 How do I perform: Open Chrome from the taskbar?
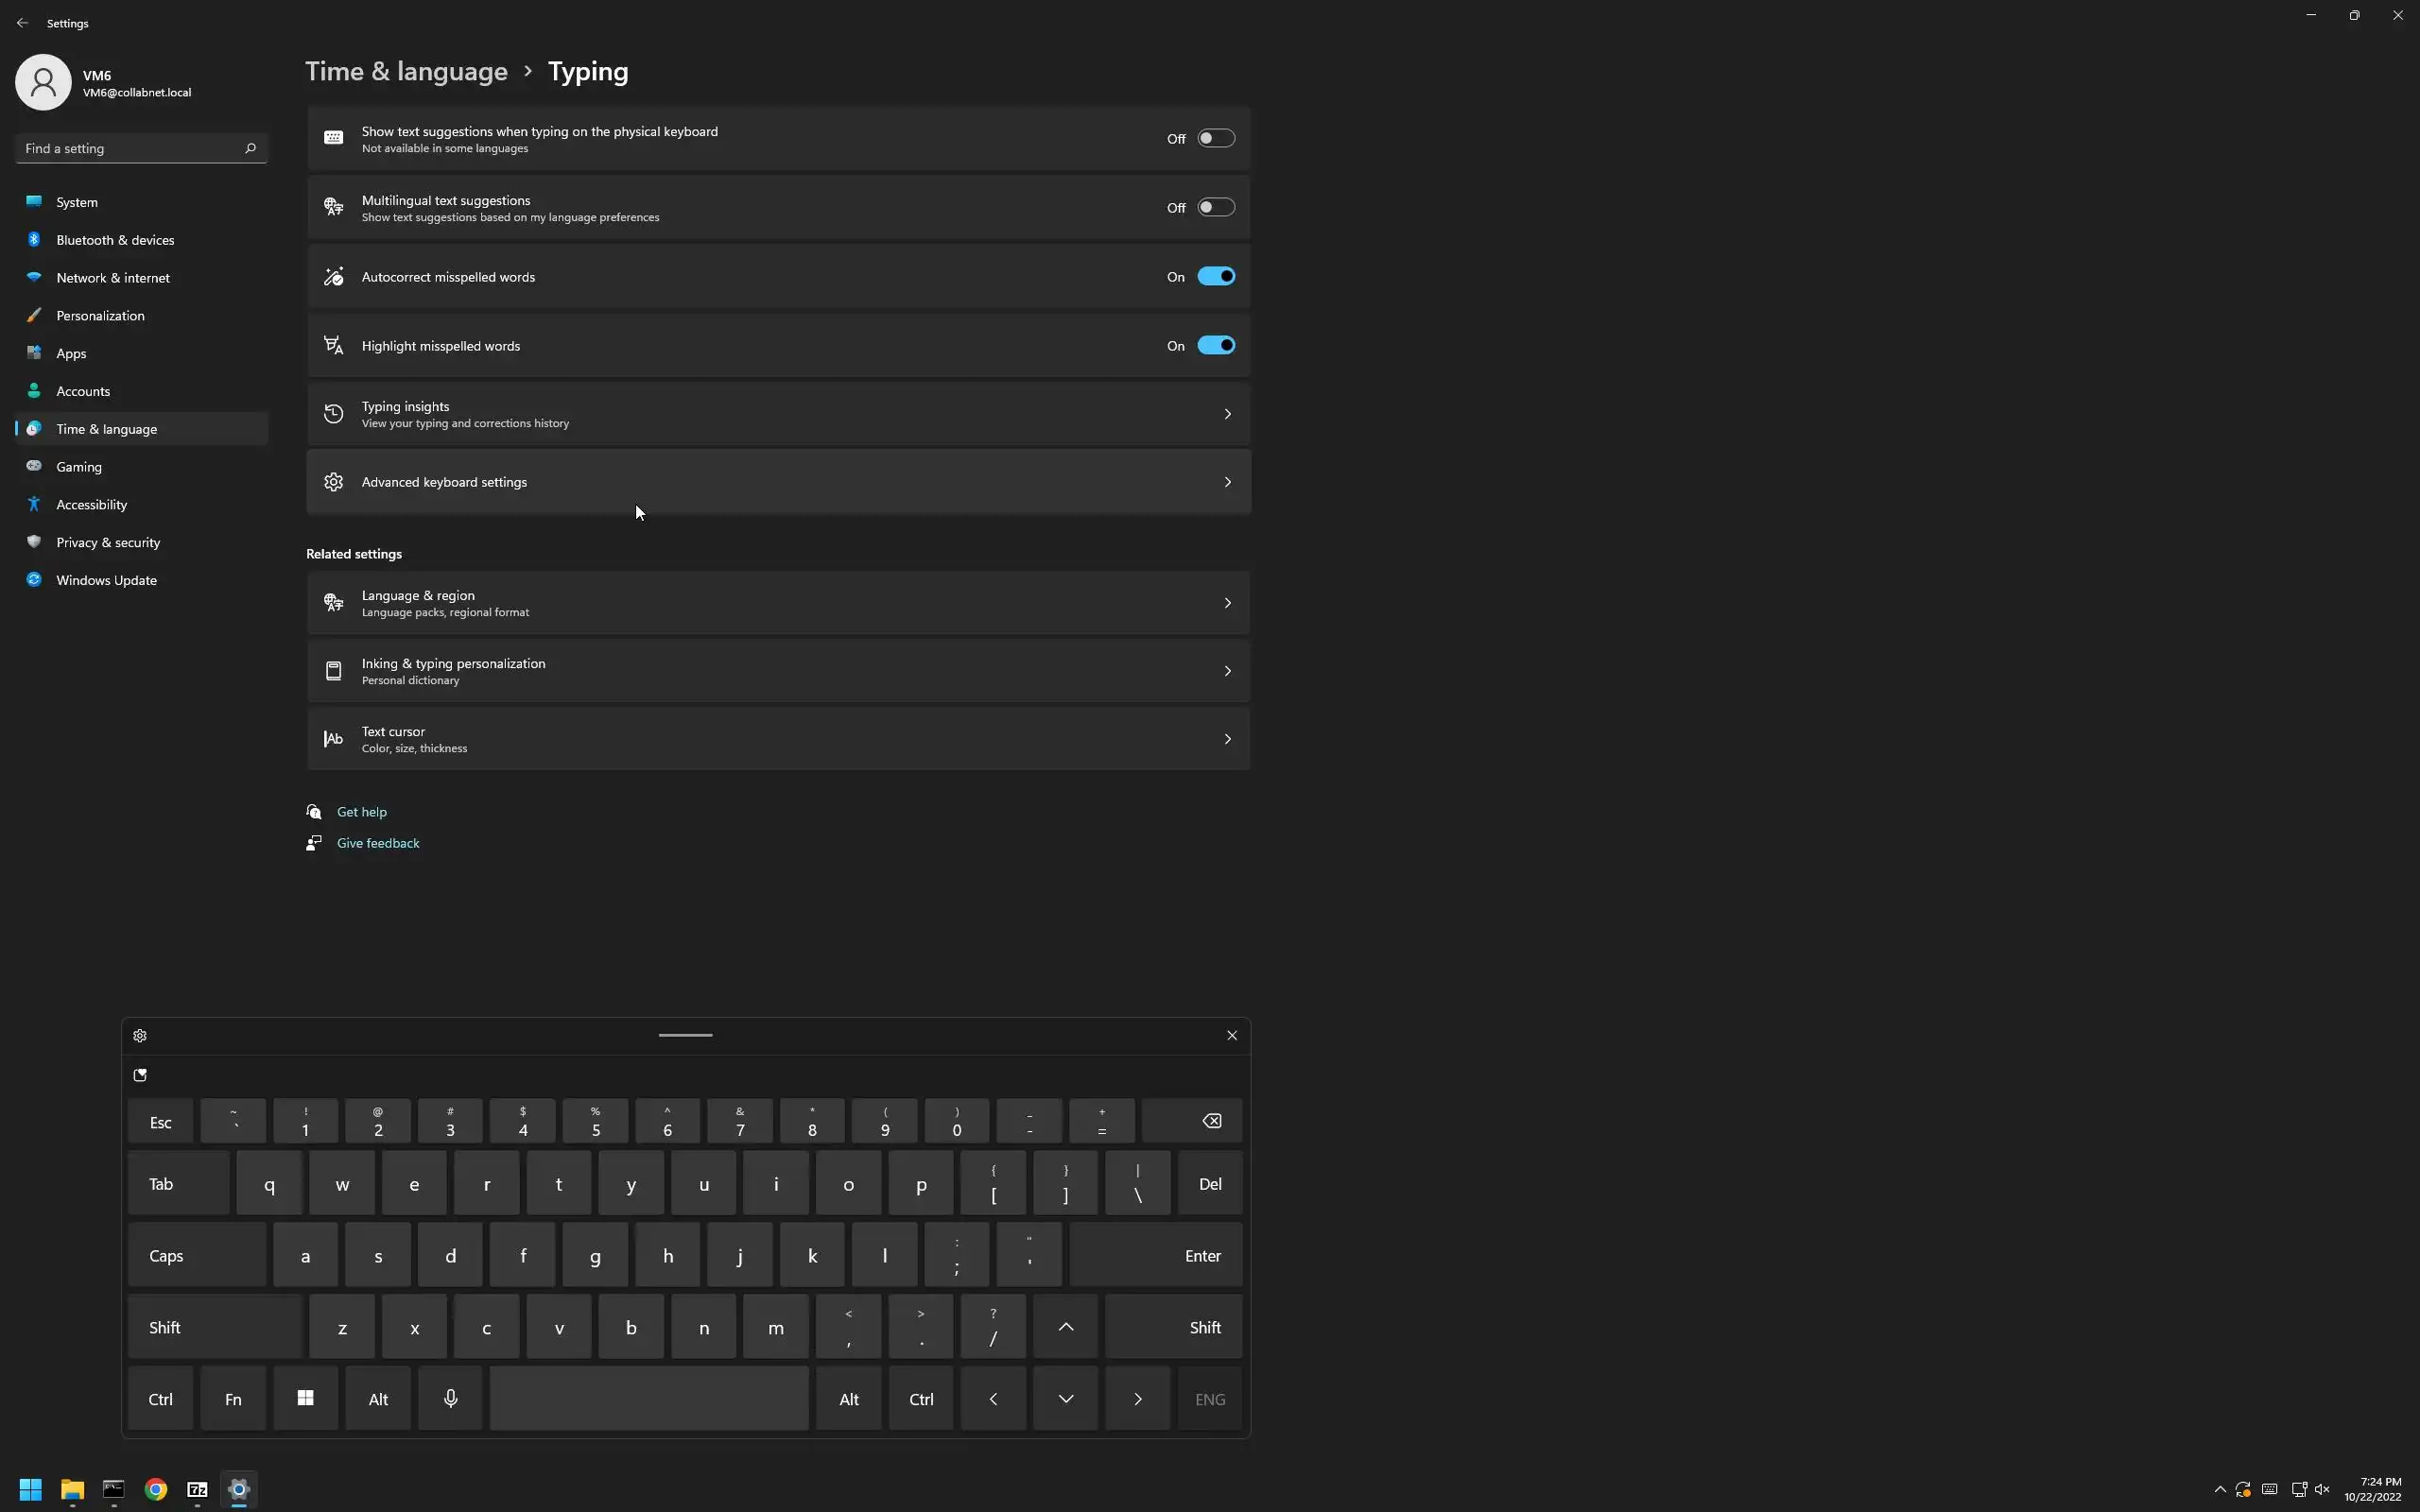[155, 1489]
